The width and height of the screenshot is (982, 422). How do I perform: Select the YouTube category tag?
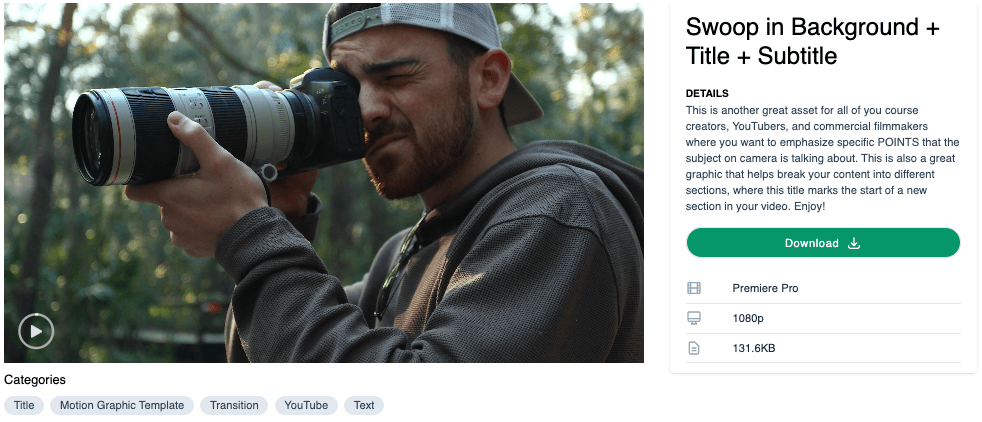click(306, 405)
